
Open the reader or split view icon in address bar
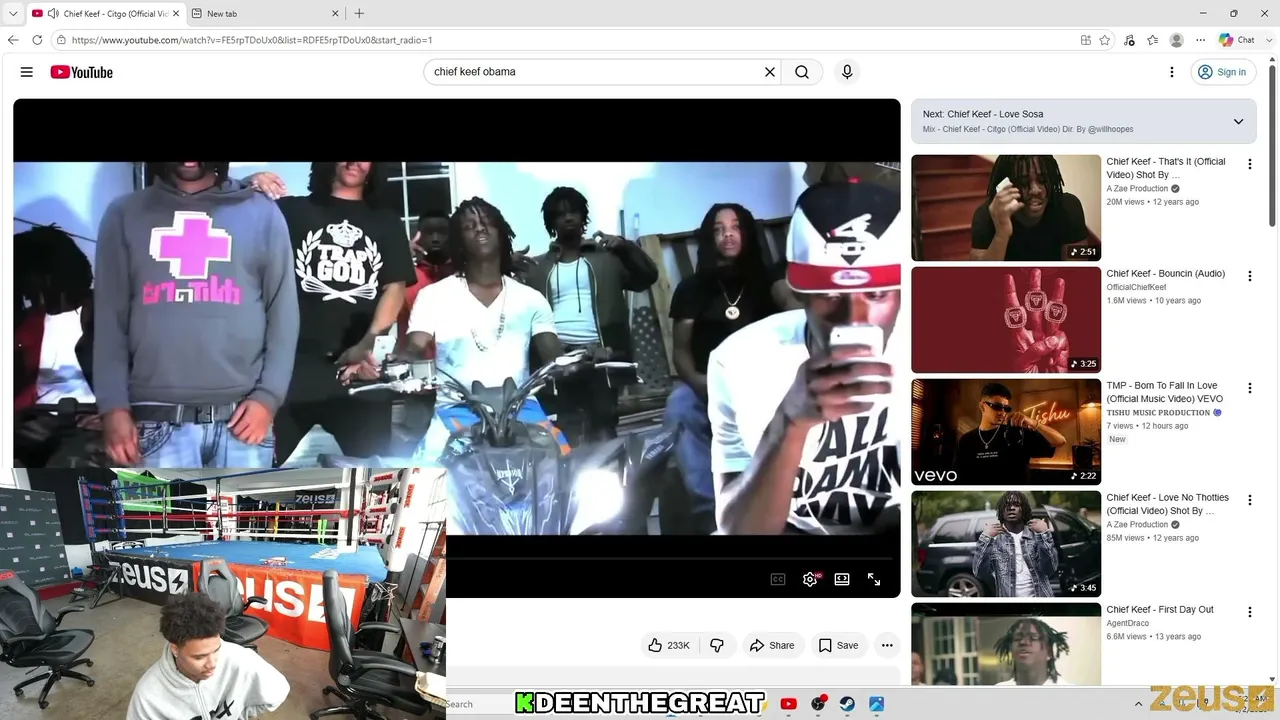click(x=1086, y=40)
